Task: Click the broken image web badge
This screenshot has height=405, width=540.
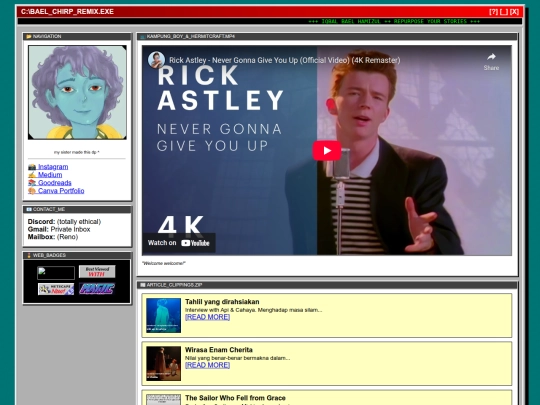Action: (56, 273)
